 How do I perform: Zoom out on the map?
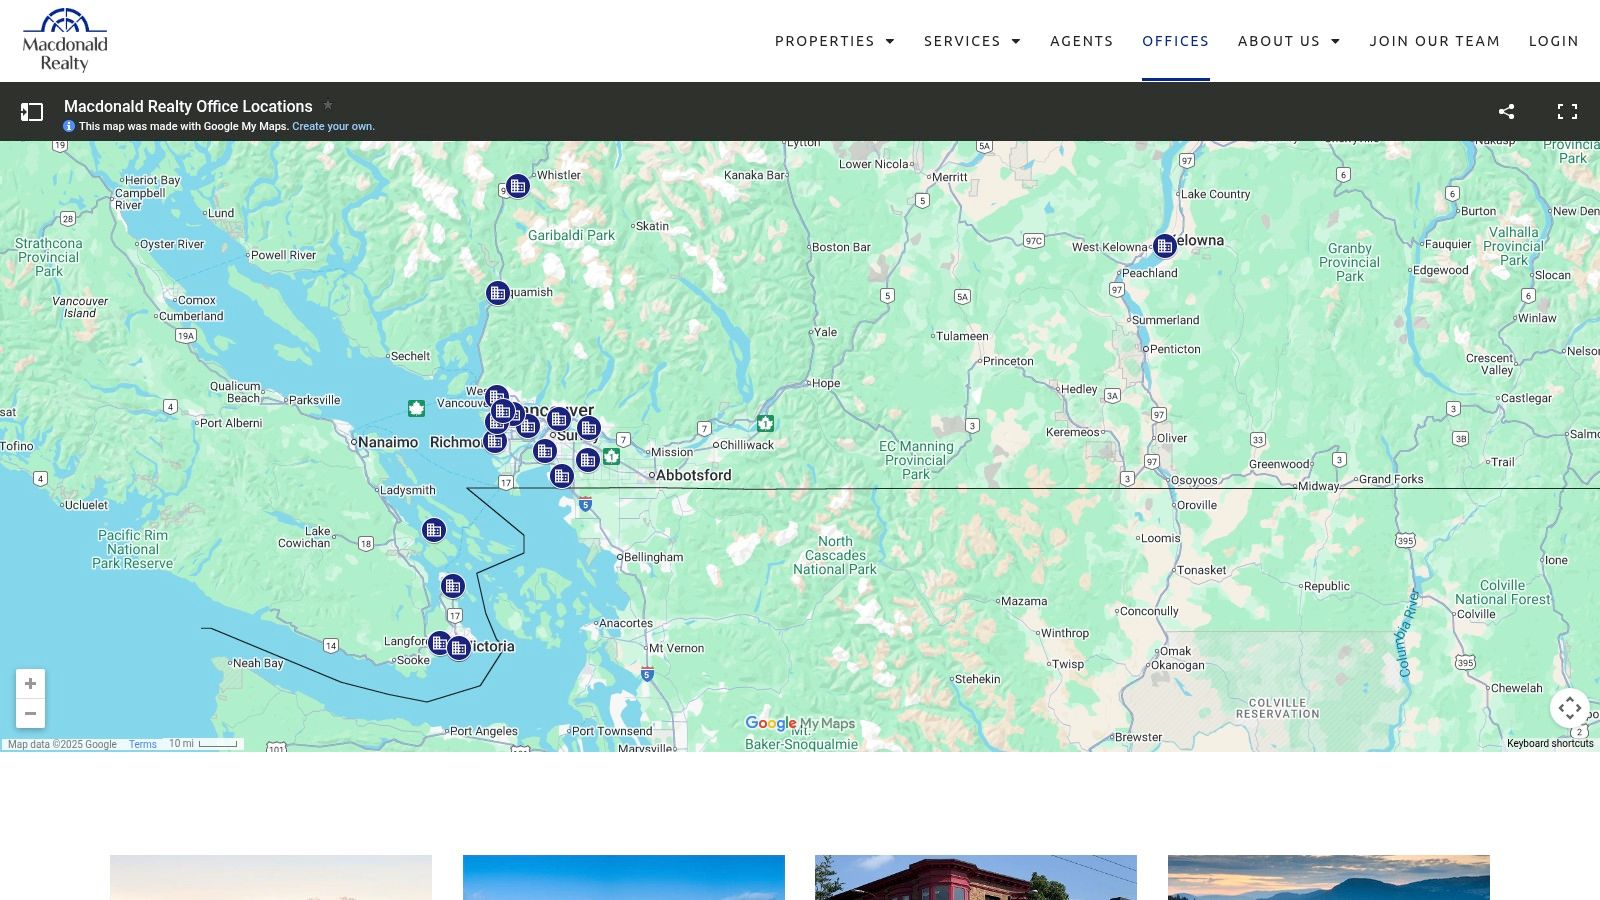(31, 713)
